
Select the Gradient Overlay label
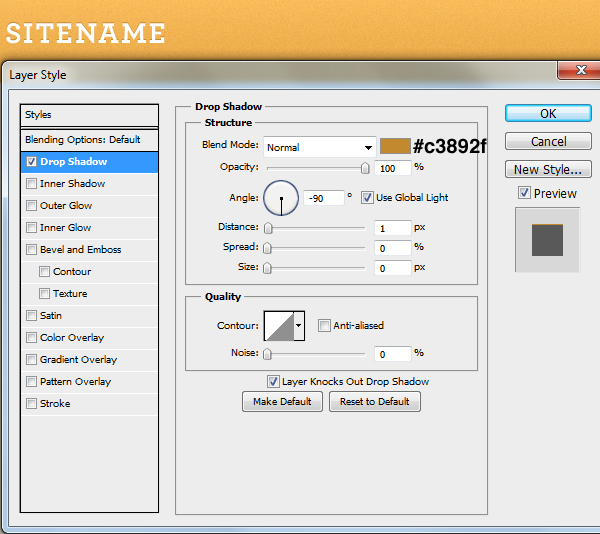coord(78,360)
